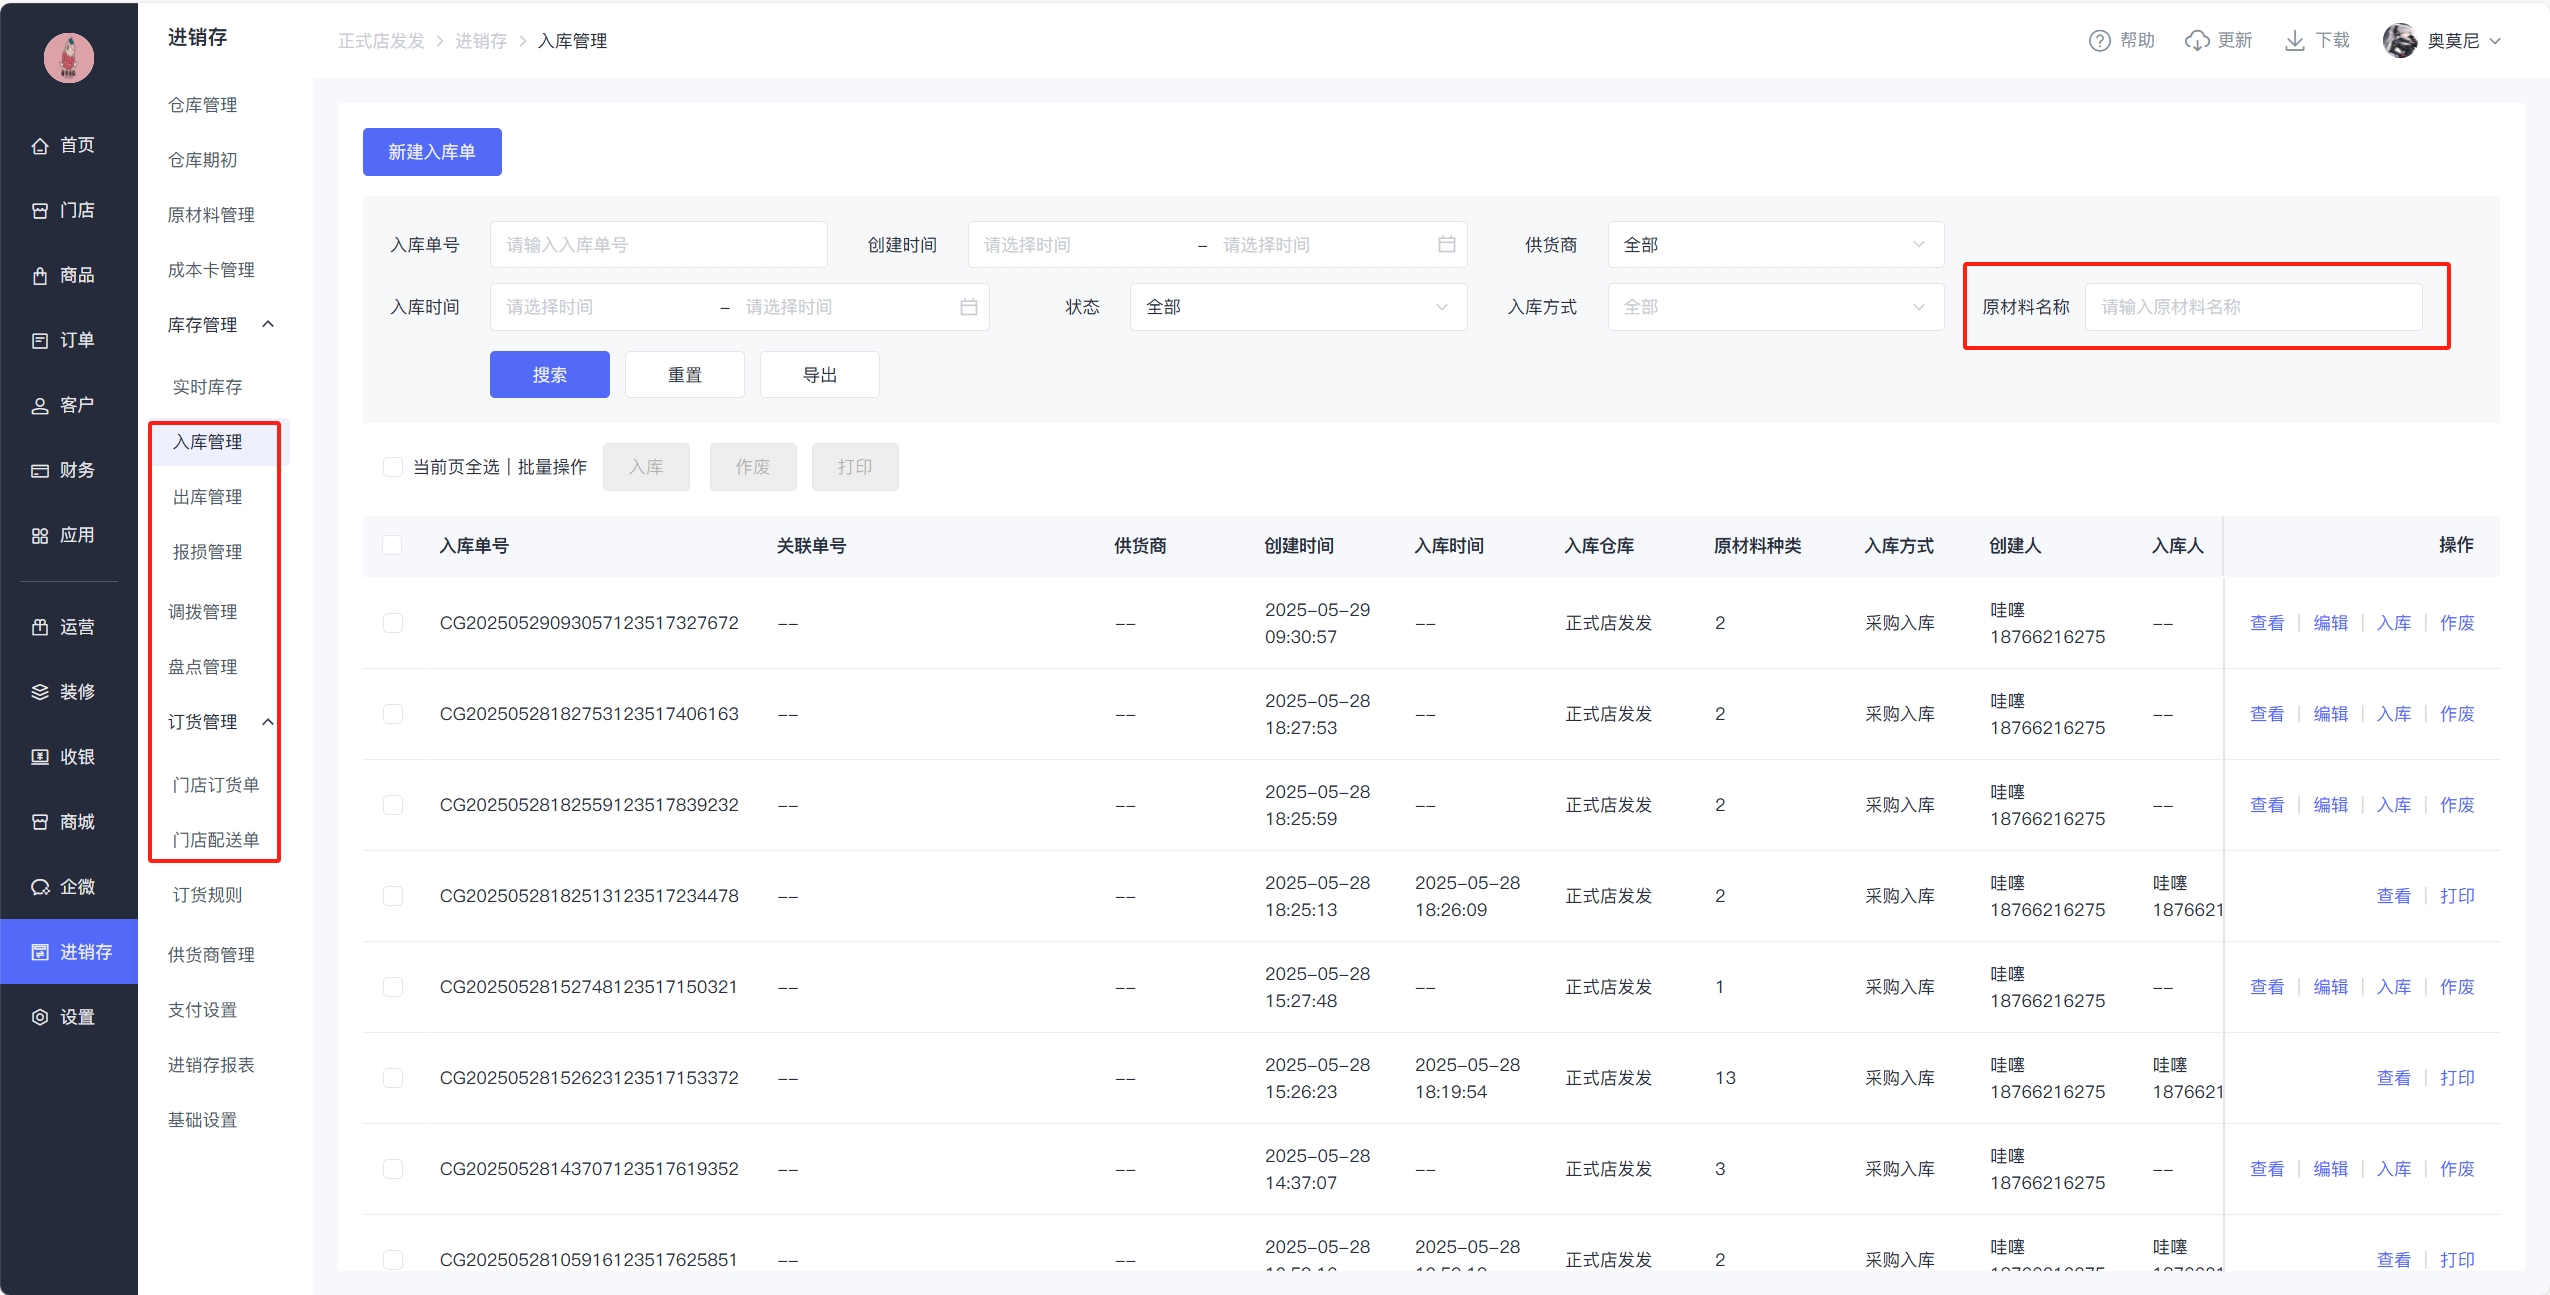Click the 原材料名称 input field
The width and height of the screenshot is (2550, 1295).
pyautogui.click(x=2252, y=307)
